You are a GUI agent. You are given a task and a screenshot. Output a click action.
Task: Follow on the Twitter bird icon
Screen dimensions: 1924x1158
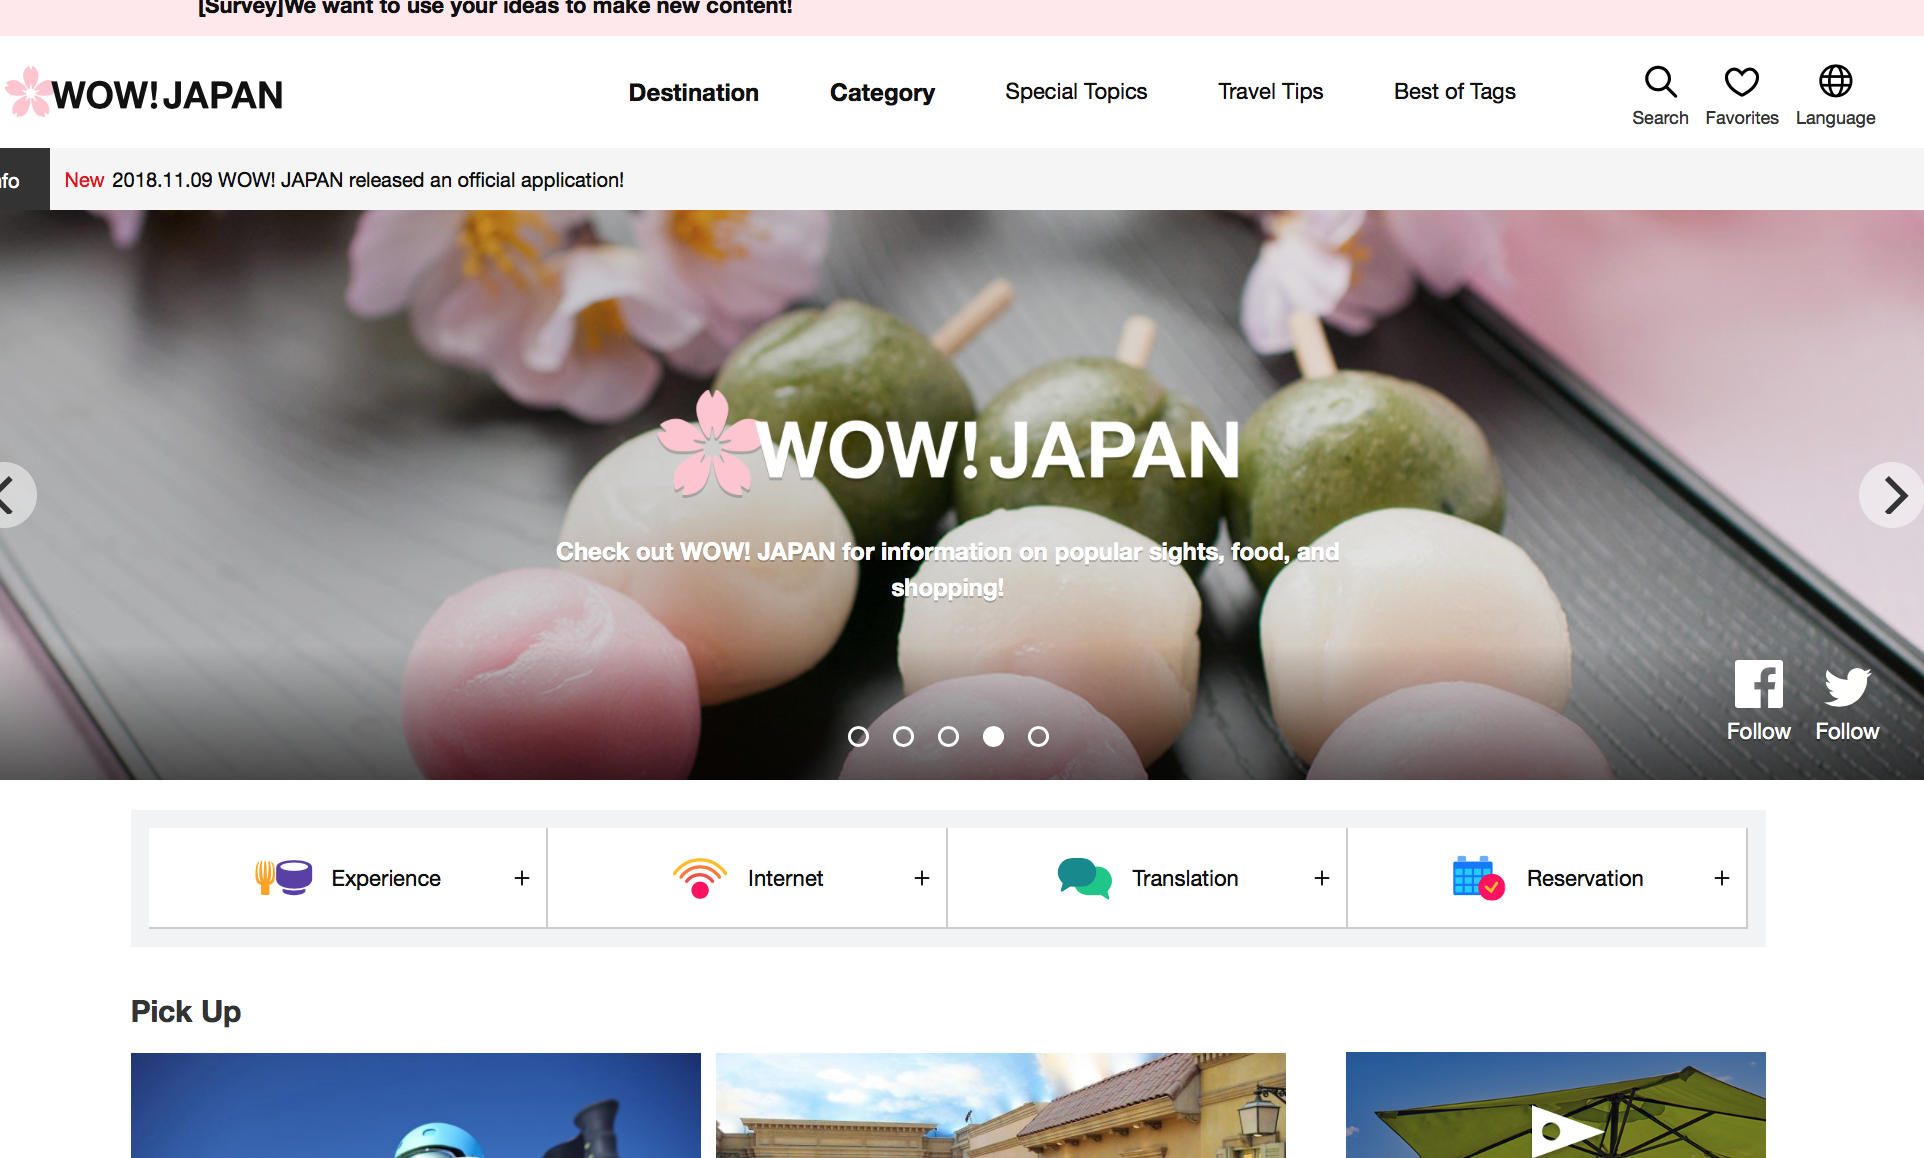click(1847, 686)
